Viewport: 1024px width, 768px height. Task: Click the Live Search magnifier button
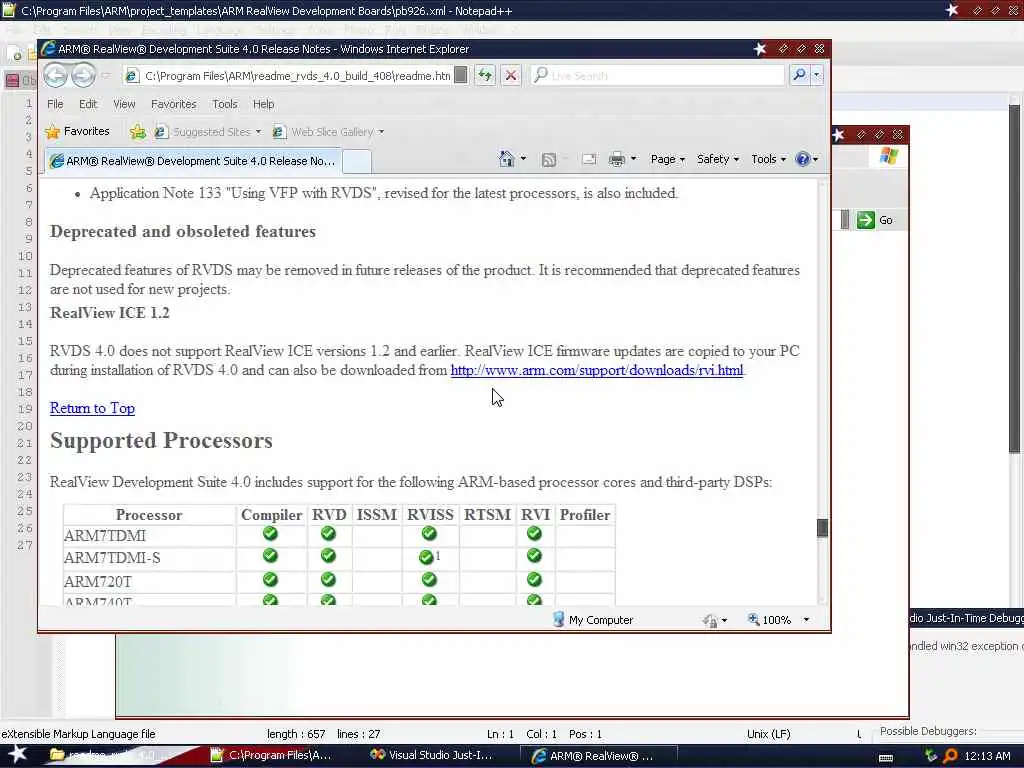coord(799,75)
